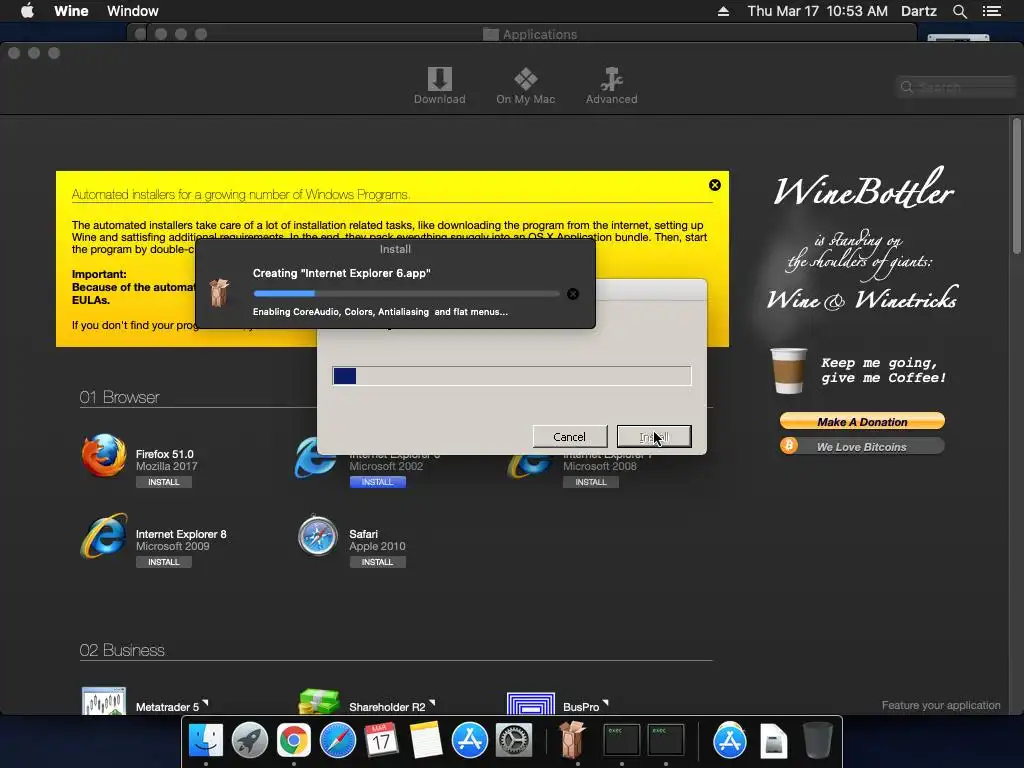Click the Dartz user name in menu bar

(x=919, y=11)
